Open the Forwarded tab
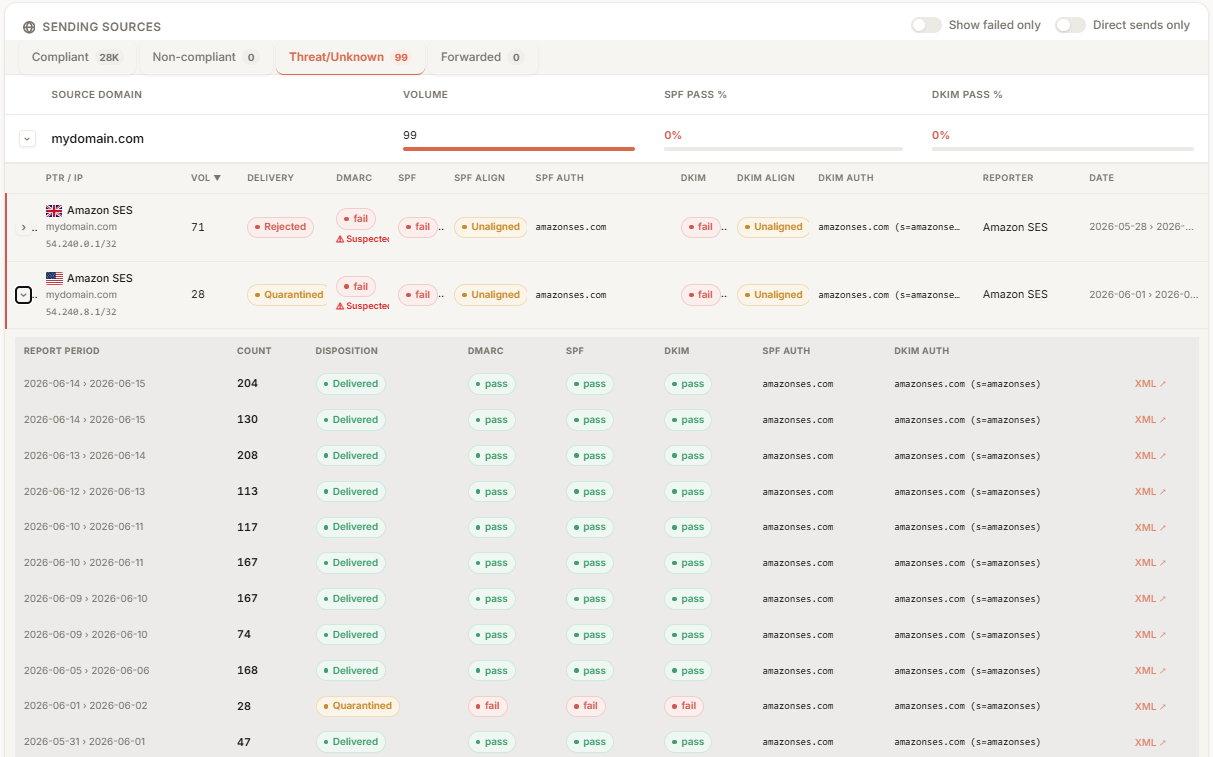 482,57
